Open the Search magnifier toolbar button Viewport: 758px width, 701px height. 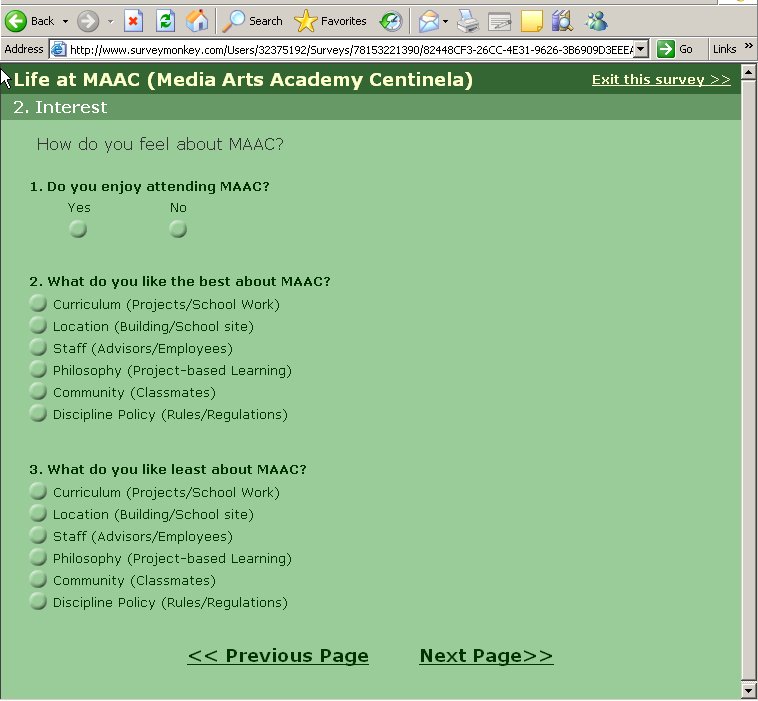click(x=252, y=21)
